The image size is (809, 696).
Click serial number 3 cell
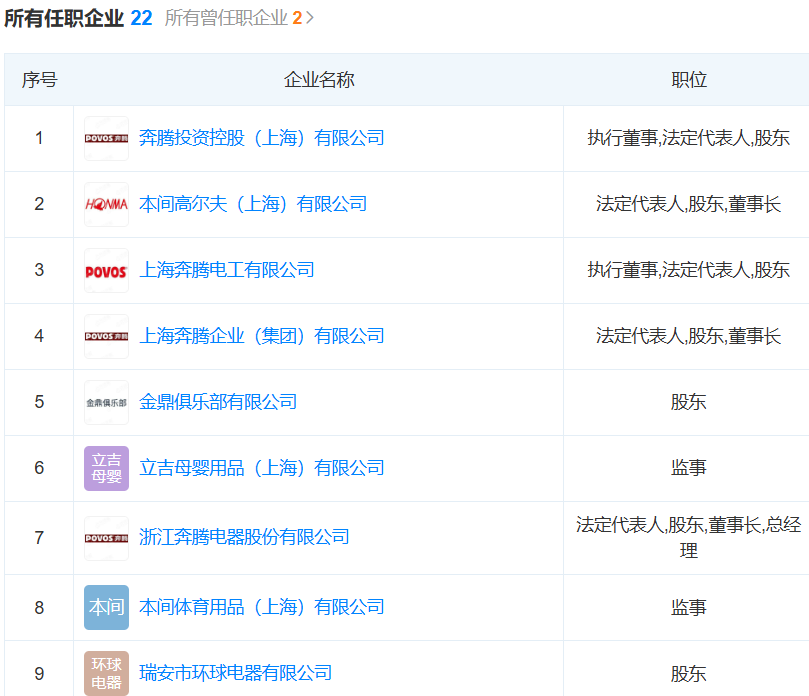tap(39, 270)
